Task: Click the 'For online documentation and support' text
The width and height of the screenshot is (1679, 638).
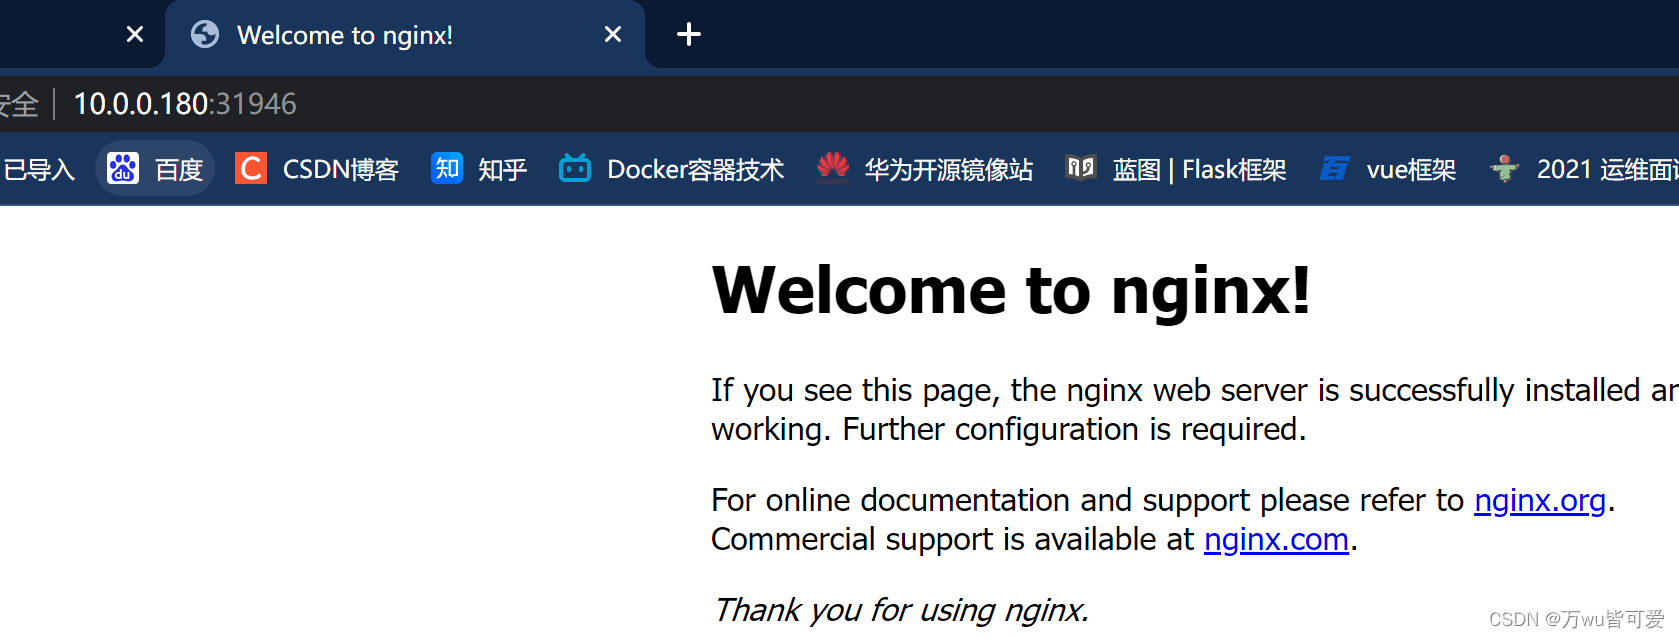Action: point(981,500)
